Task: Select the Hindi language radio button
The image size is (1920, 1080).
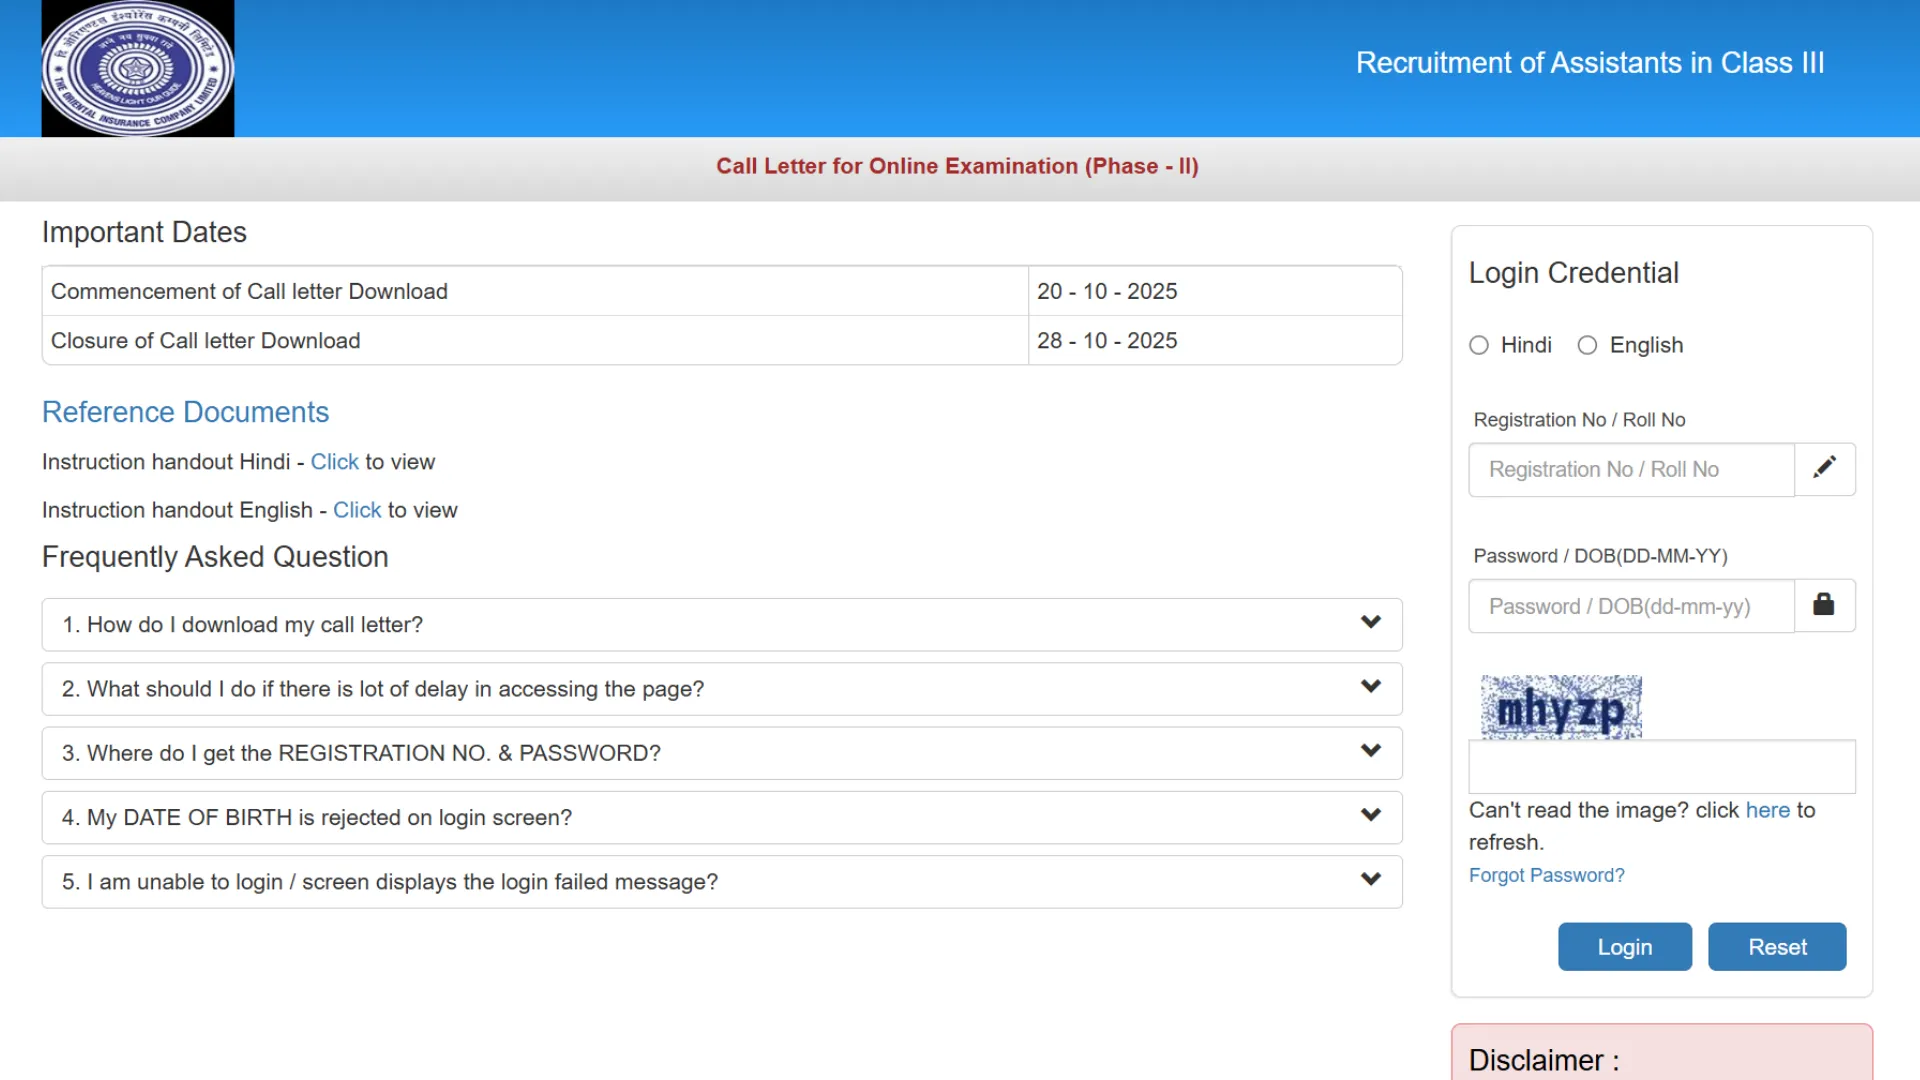Action: tap(1479, 345)
